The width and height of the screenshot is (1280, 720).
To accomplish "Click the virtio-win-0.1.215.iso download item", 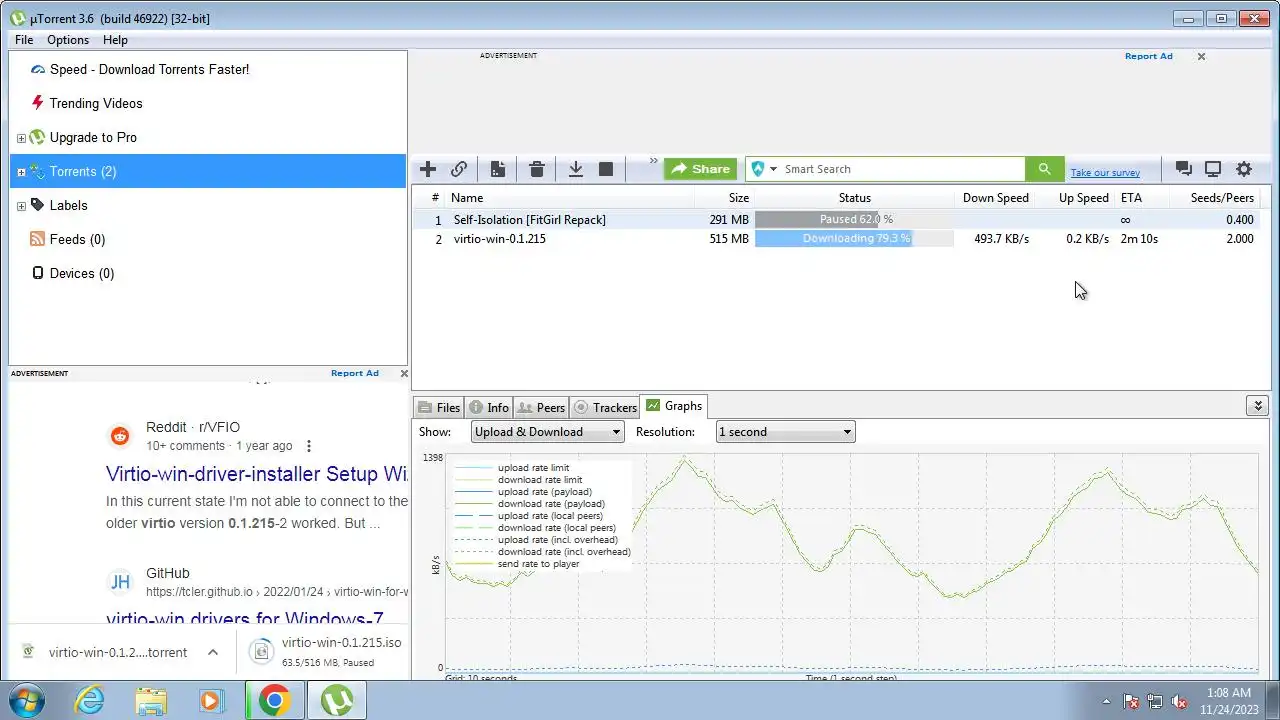I will (326, 651).
